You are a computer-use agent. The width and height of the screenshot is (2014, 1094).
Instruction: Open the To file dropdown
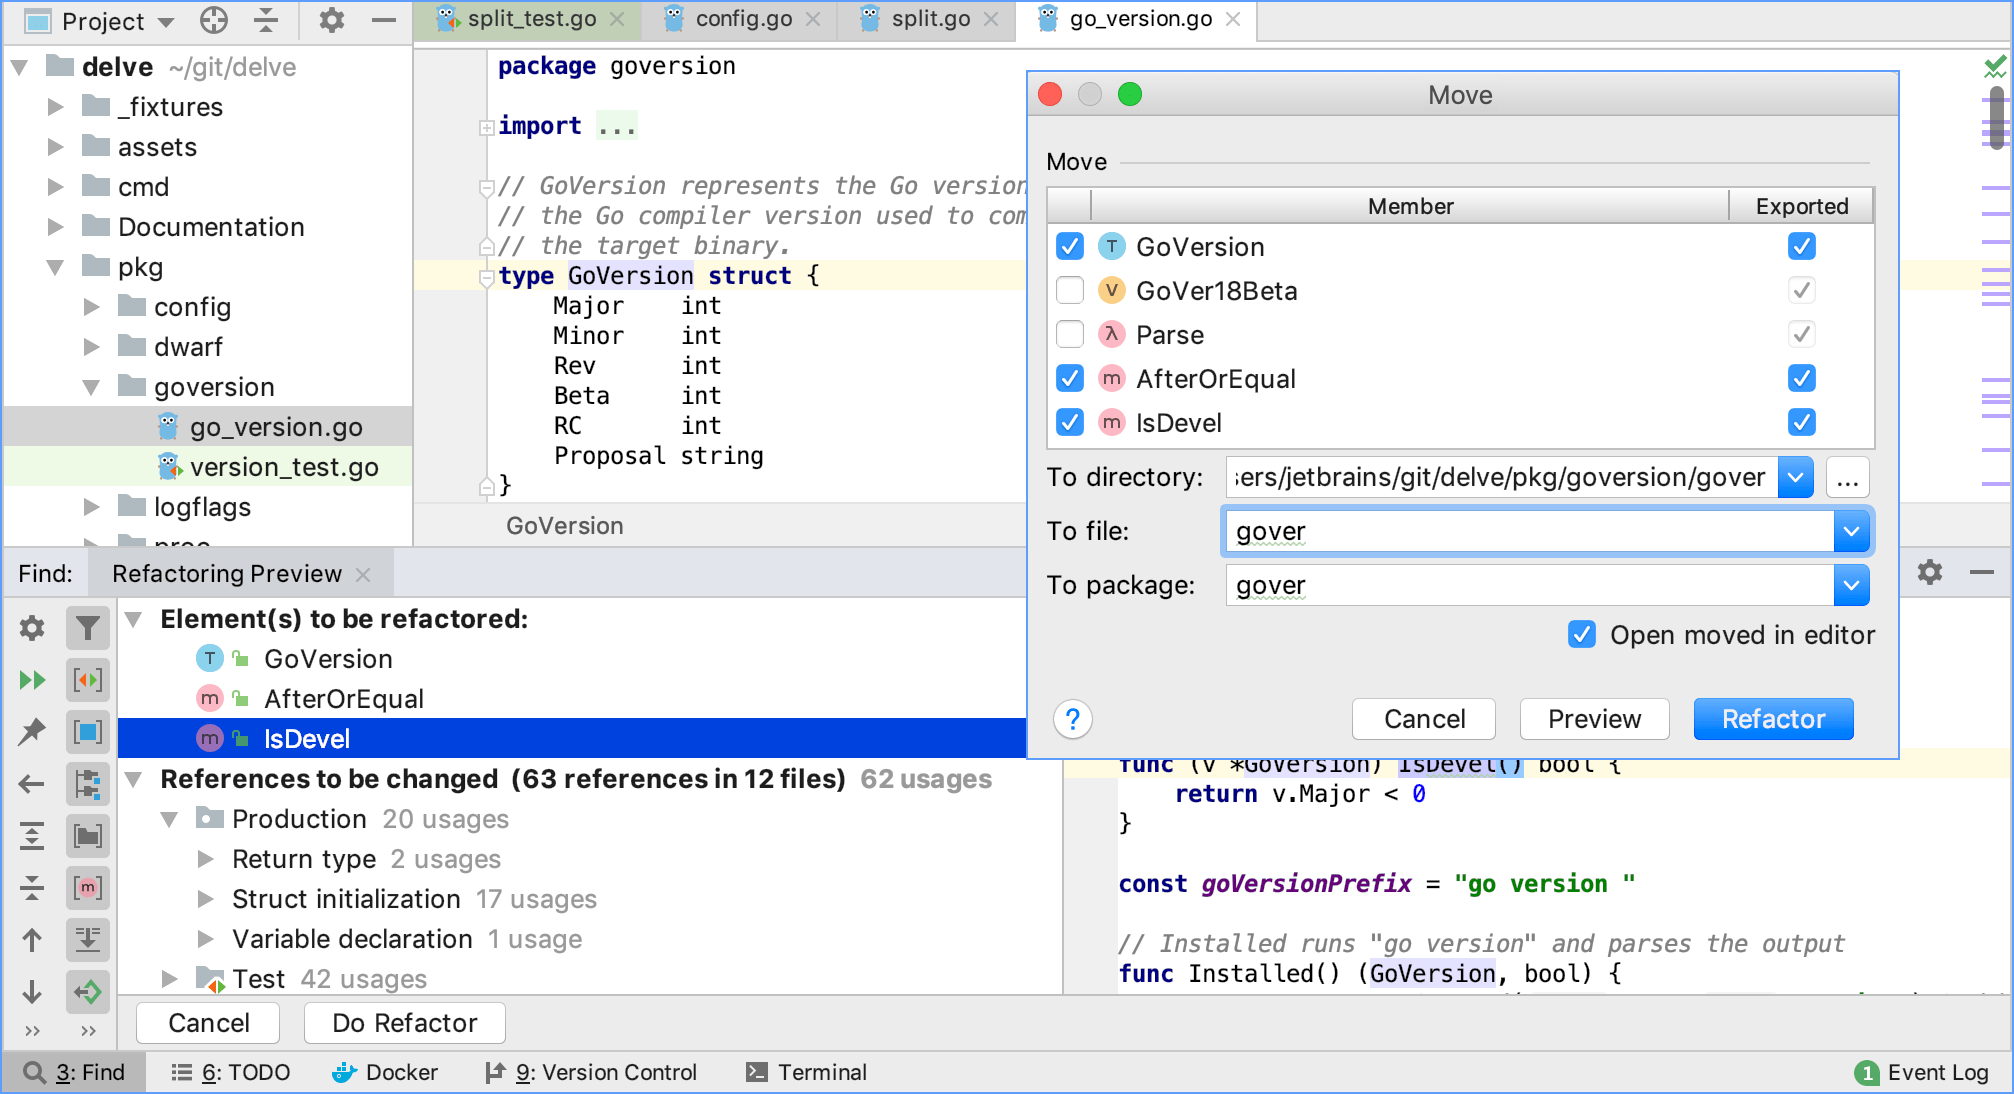(x=1851, y=531)
